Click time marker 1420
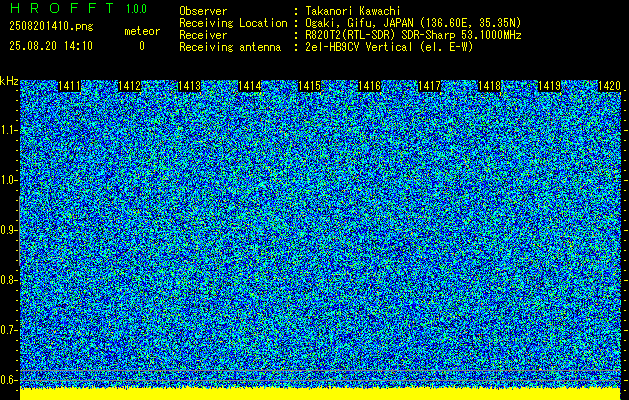Viewport: 629px width, 400px height. click(x=609, y=86)
